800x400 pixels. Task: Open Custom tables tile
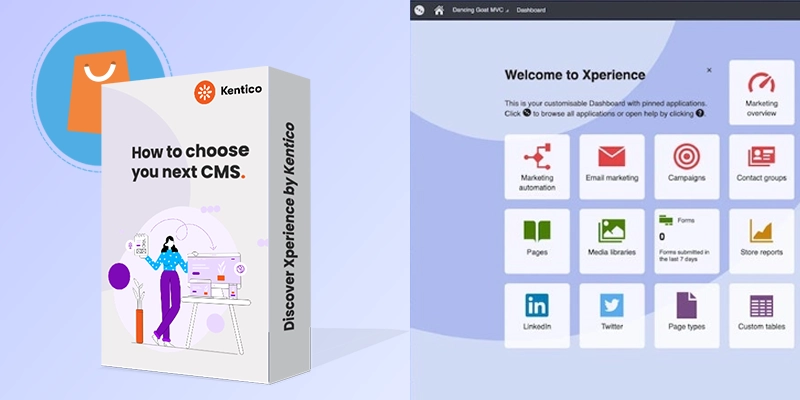click(x=761, y=315)
